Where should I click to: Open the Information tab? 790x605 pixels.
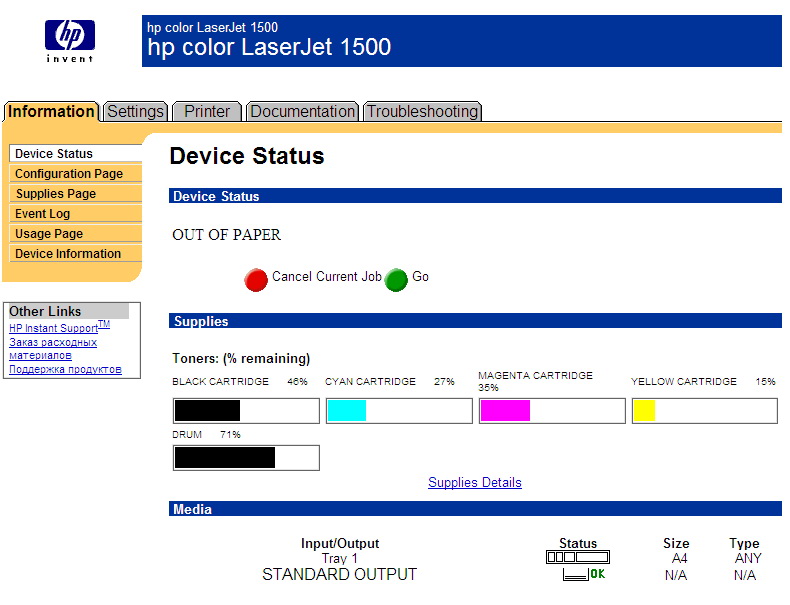[x=51, y=111]
